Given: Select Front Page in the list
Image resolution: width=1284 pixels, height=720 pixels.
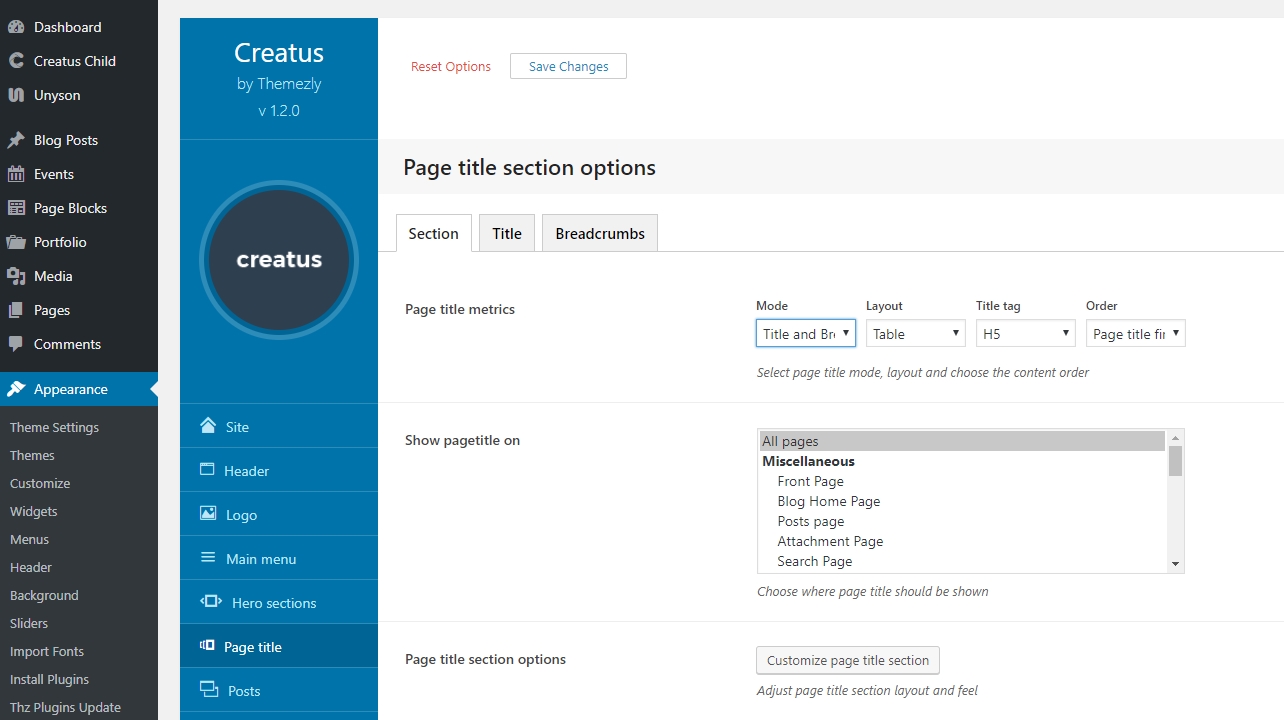Looking at the screenshot, I should (x=811, y=481).
